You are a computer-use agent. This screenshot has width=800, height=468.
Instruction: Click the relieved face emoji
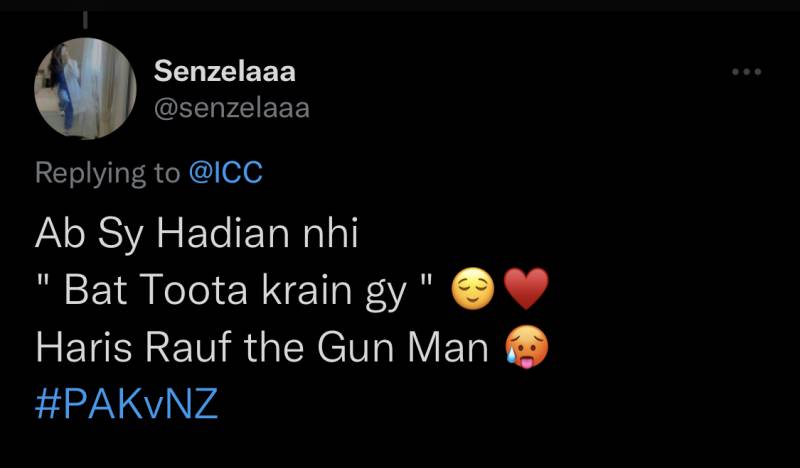(471, 291)
